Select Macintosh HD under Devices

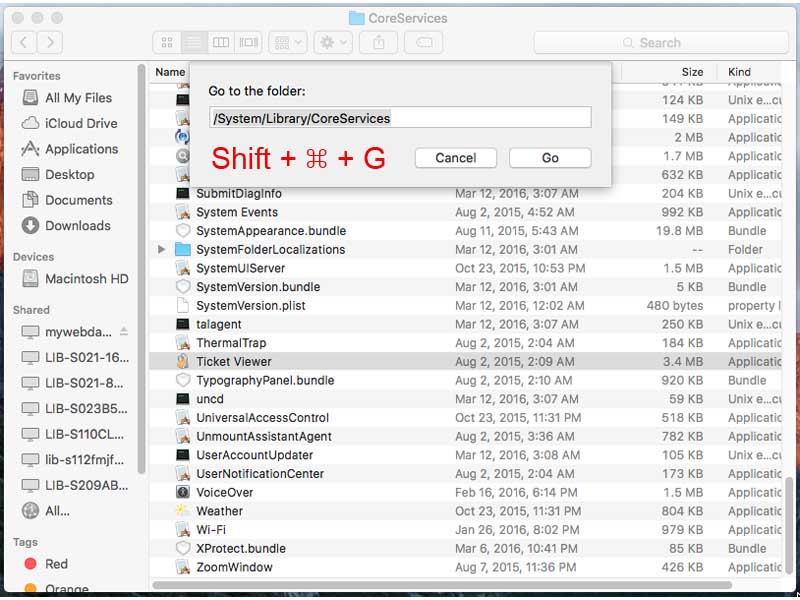click(75, 279)
